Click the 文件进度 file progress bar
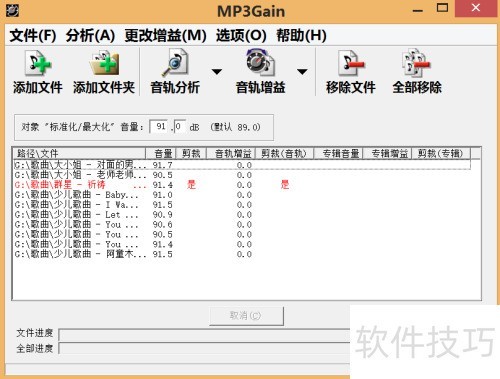The image size is (500, 379). click(204, 334)
